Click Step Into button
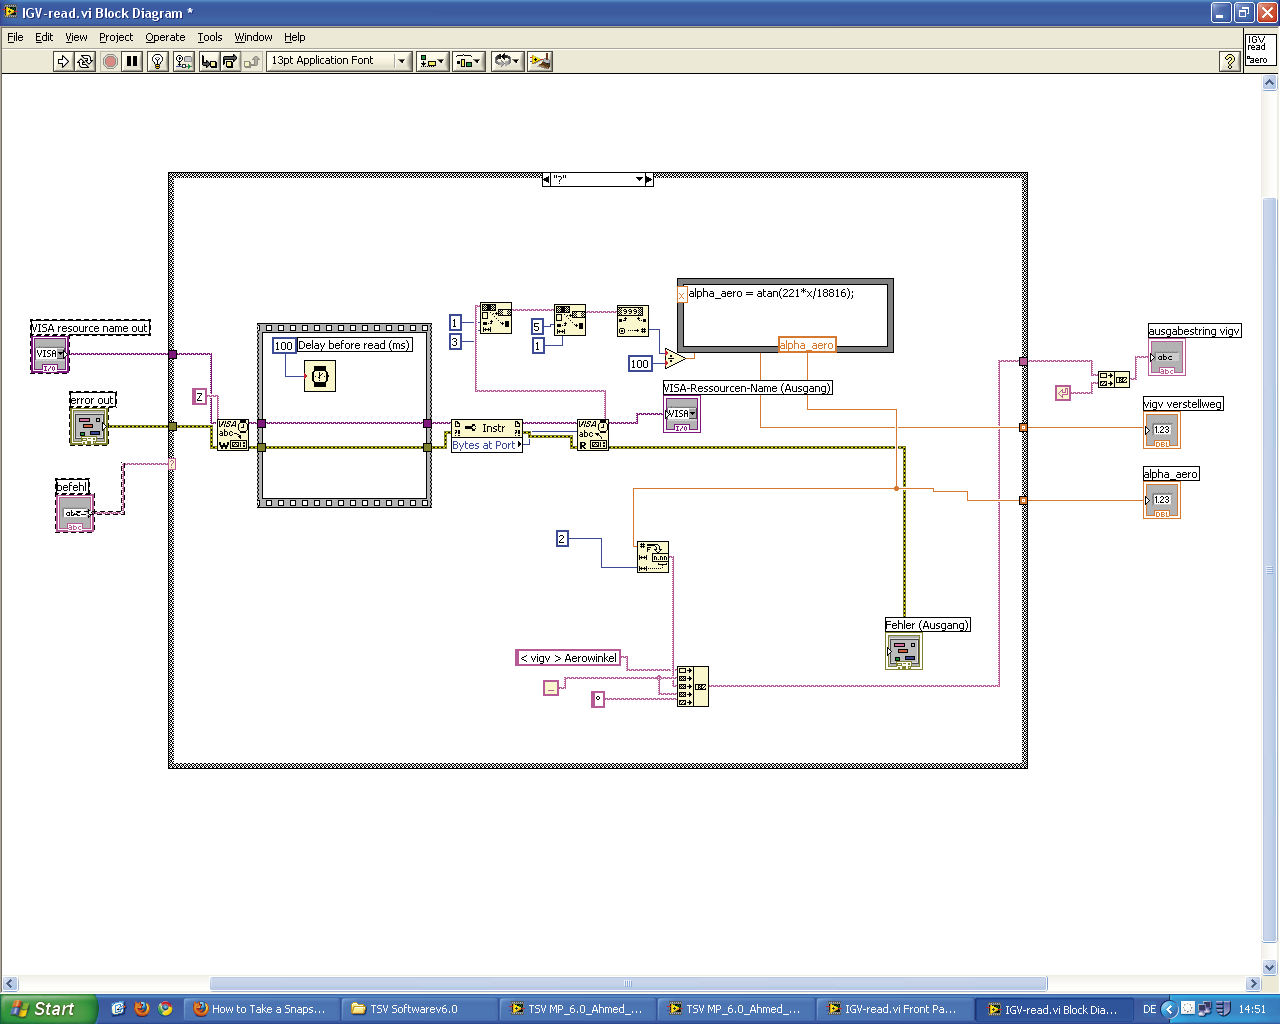Screen dimensions: 1280x1024 209,61
